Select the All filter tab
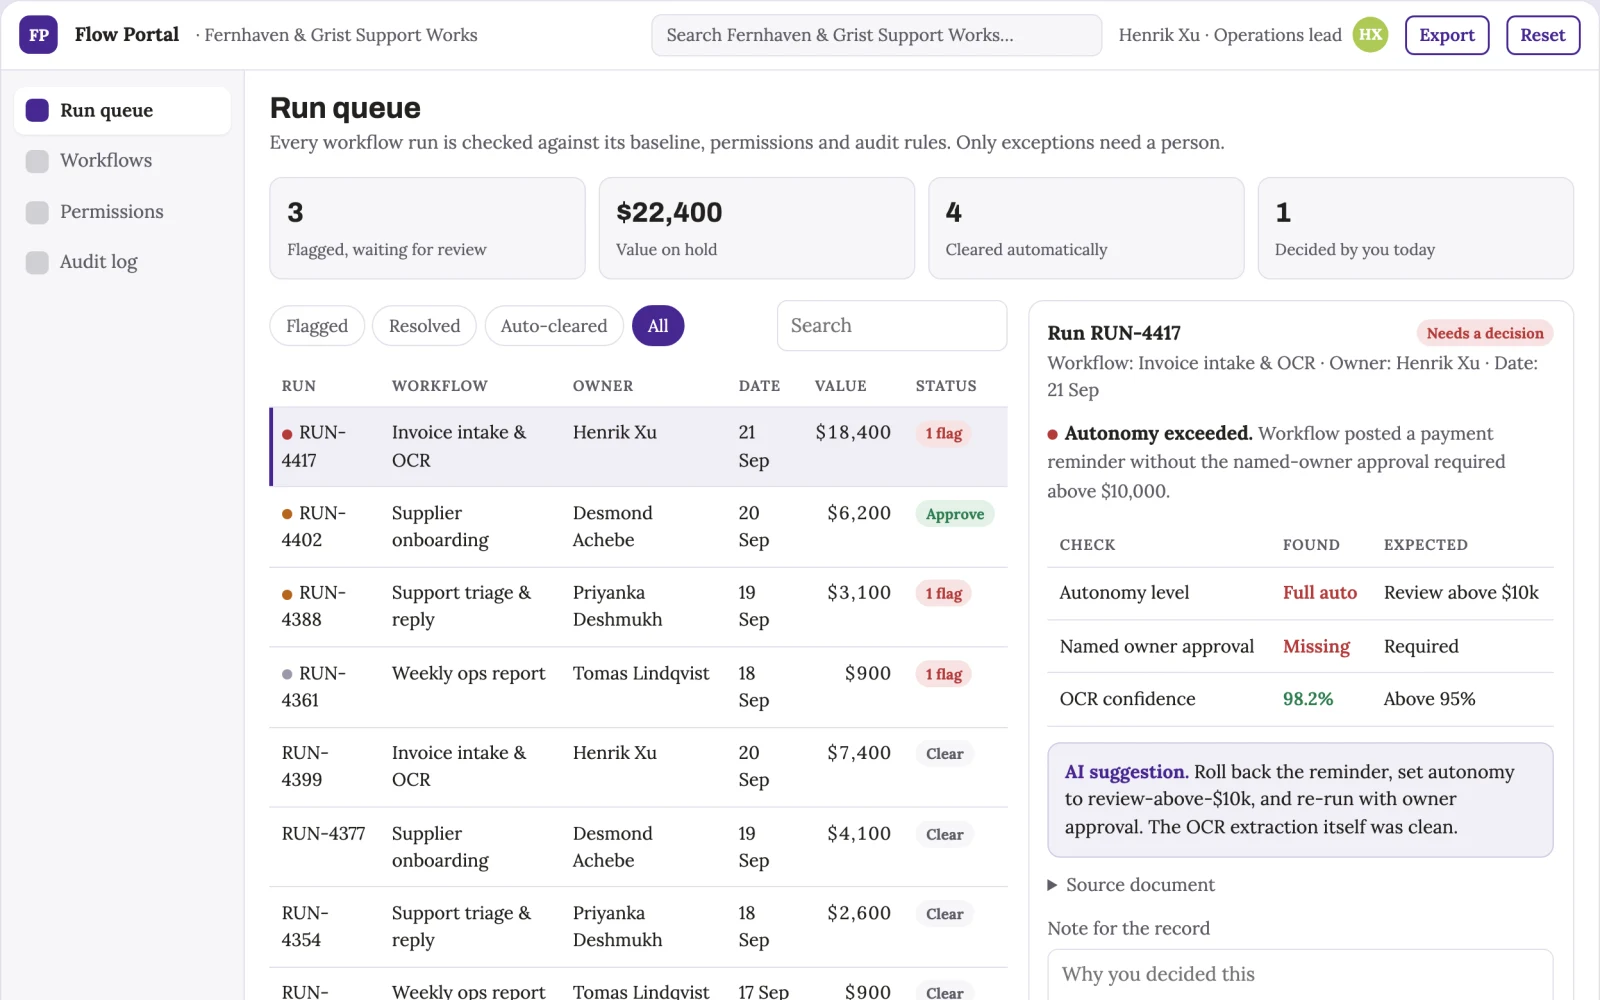 pos(658,326)
